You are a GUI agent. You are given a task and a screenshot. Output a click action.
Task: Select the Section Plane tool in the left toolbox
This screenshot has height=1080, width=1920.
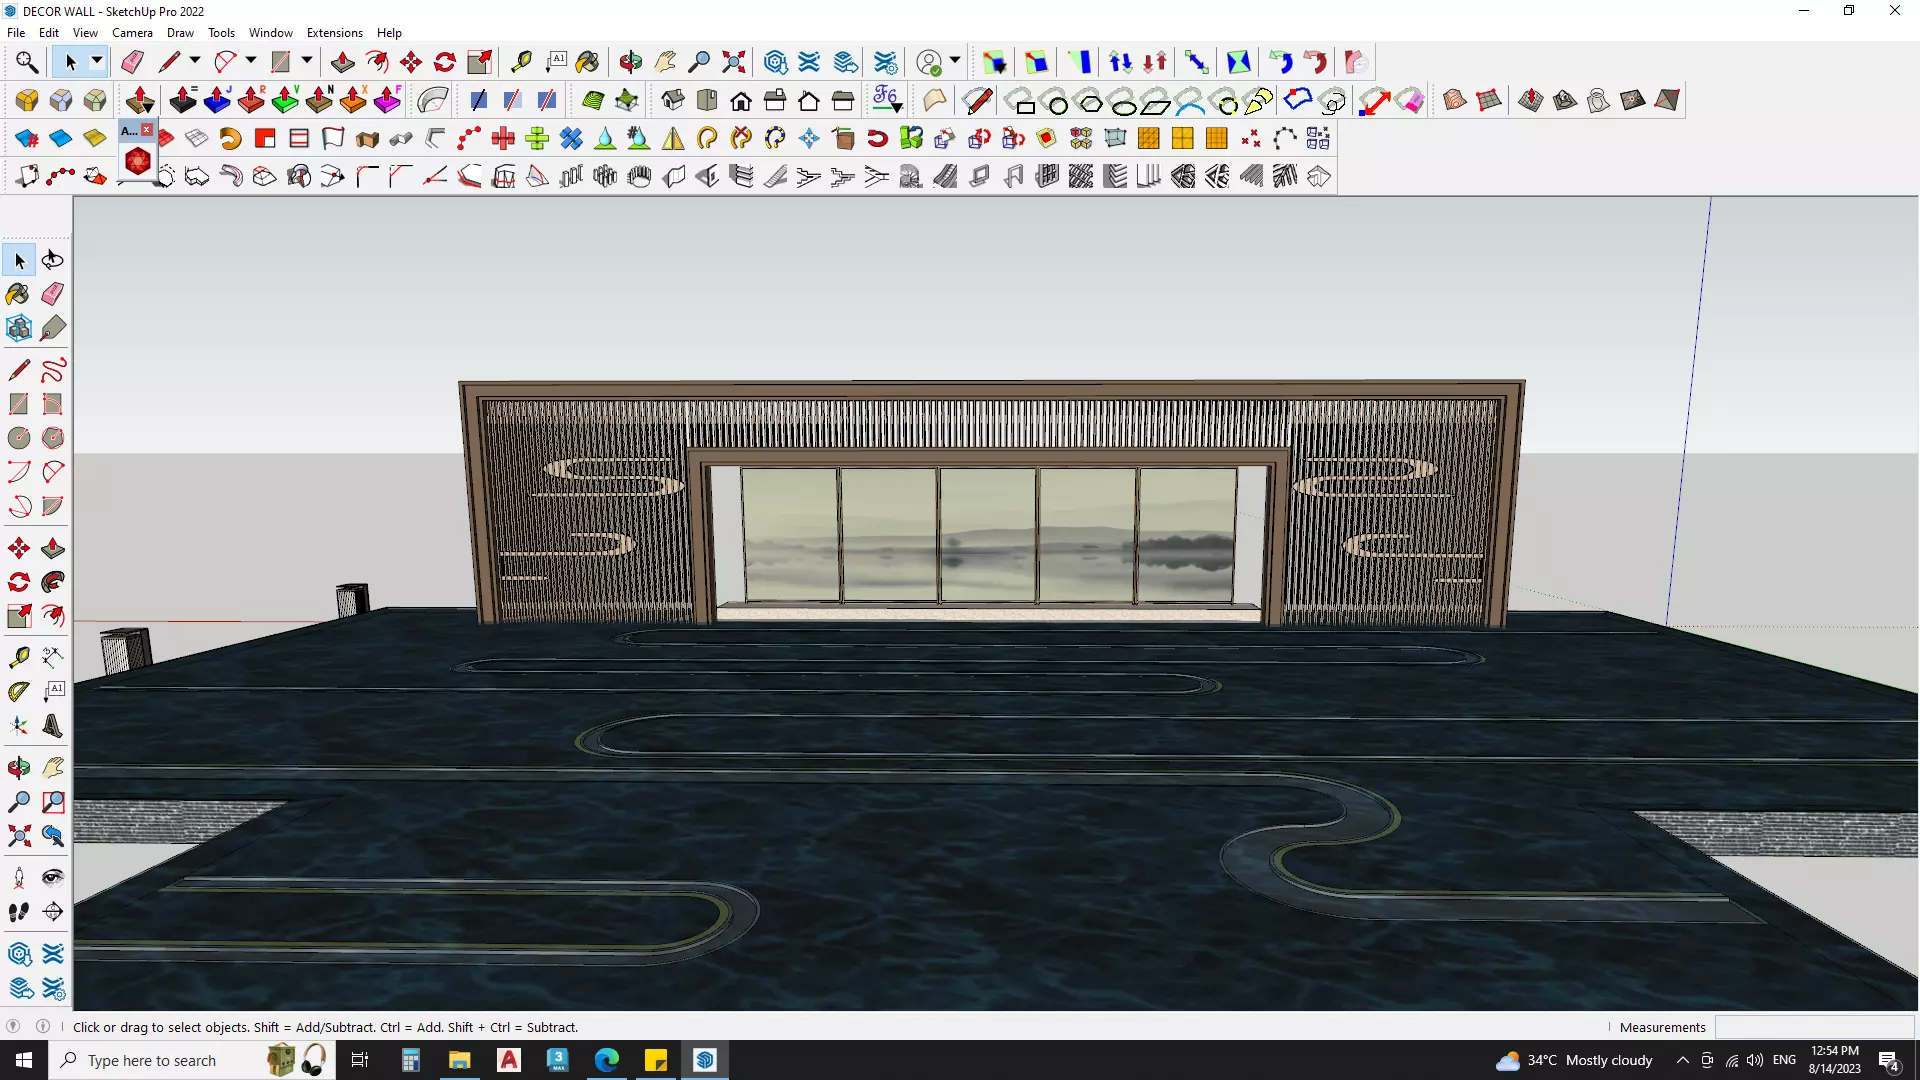[x=53, y=912]
